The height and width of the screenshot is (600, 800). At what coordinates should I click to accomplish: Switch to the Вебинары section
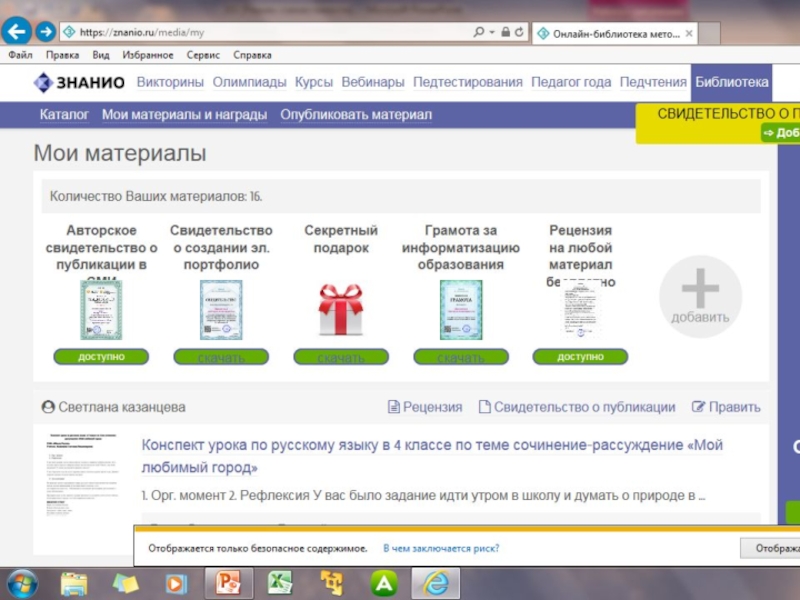point(373,82)
